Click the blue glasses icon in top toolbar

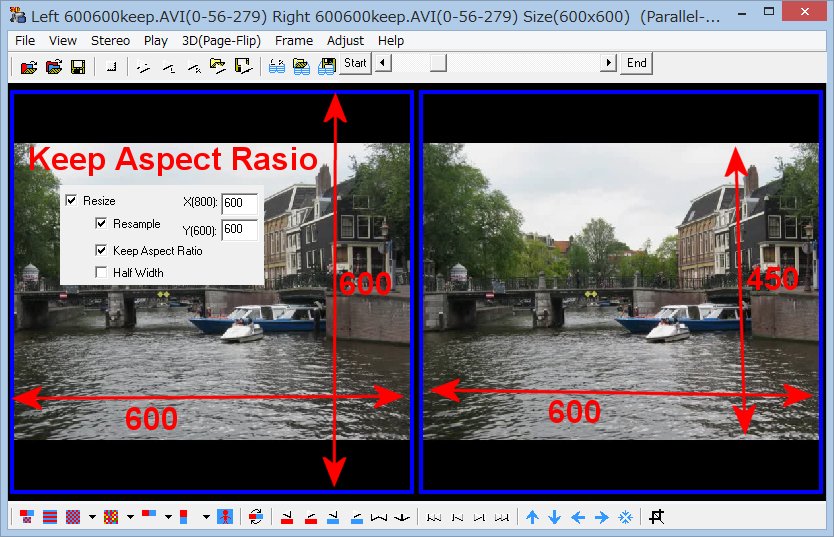277,66
